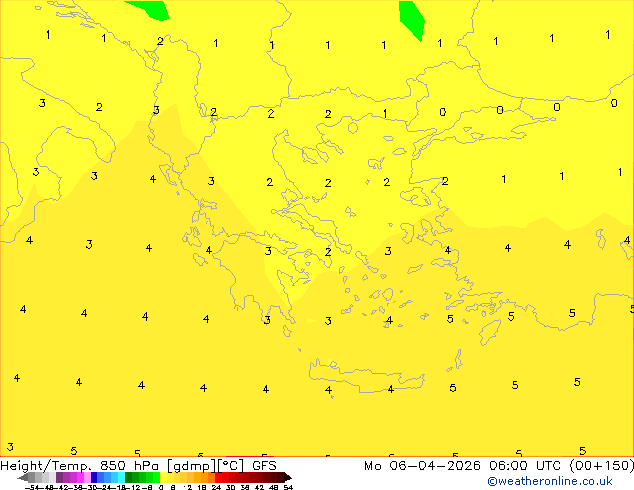
Task: Click the dark maroon right arrow tip of scale
Action: click(288, 478)
